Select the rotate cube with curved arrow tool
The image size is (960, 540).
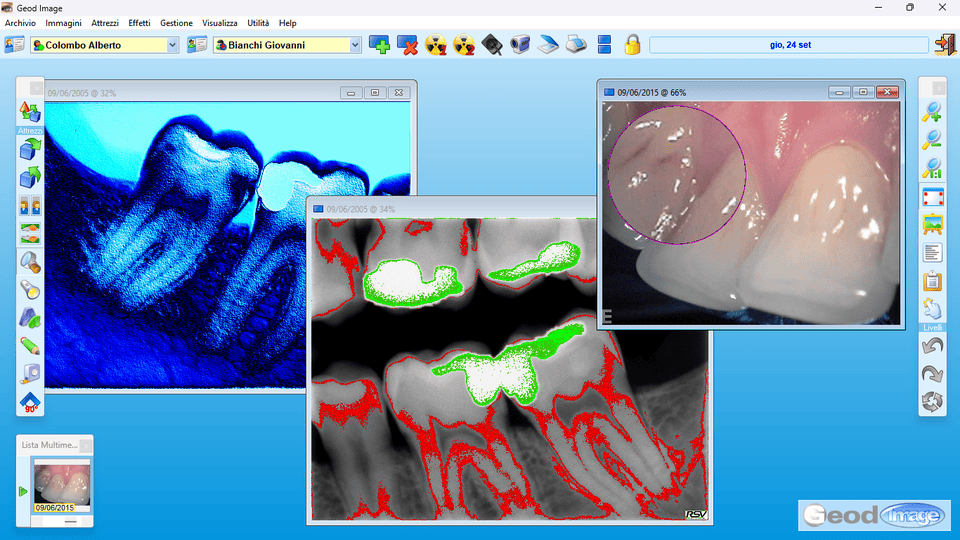pos(29,149)
